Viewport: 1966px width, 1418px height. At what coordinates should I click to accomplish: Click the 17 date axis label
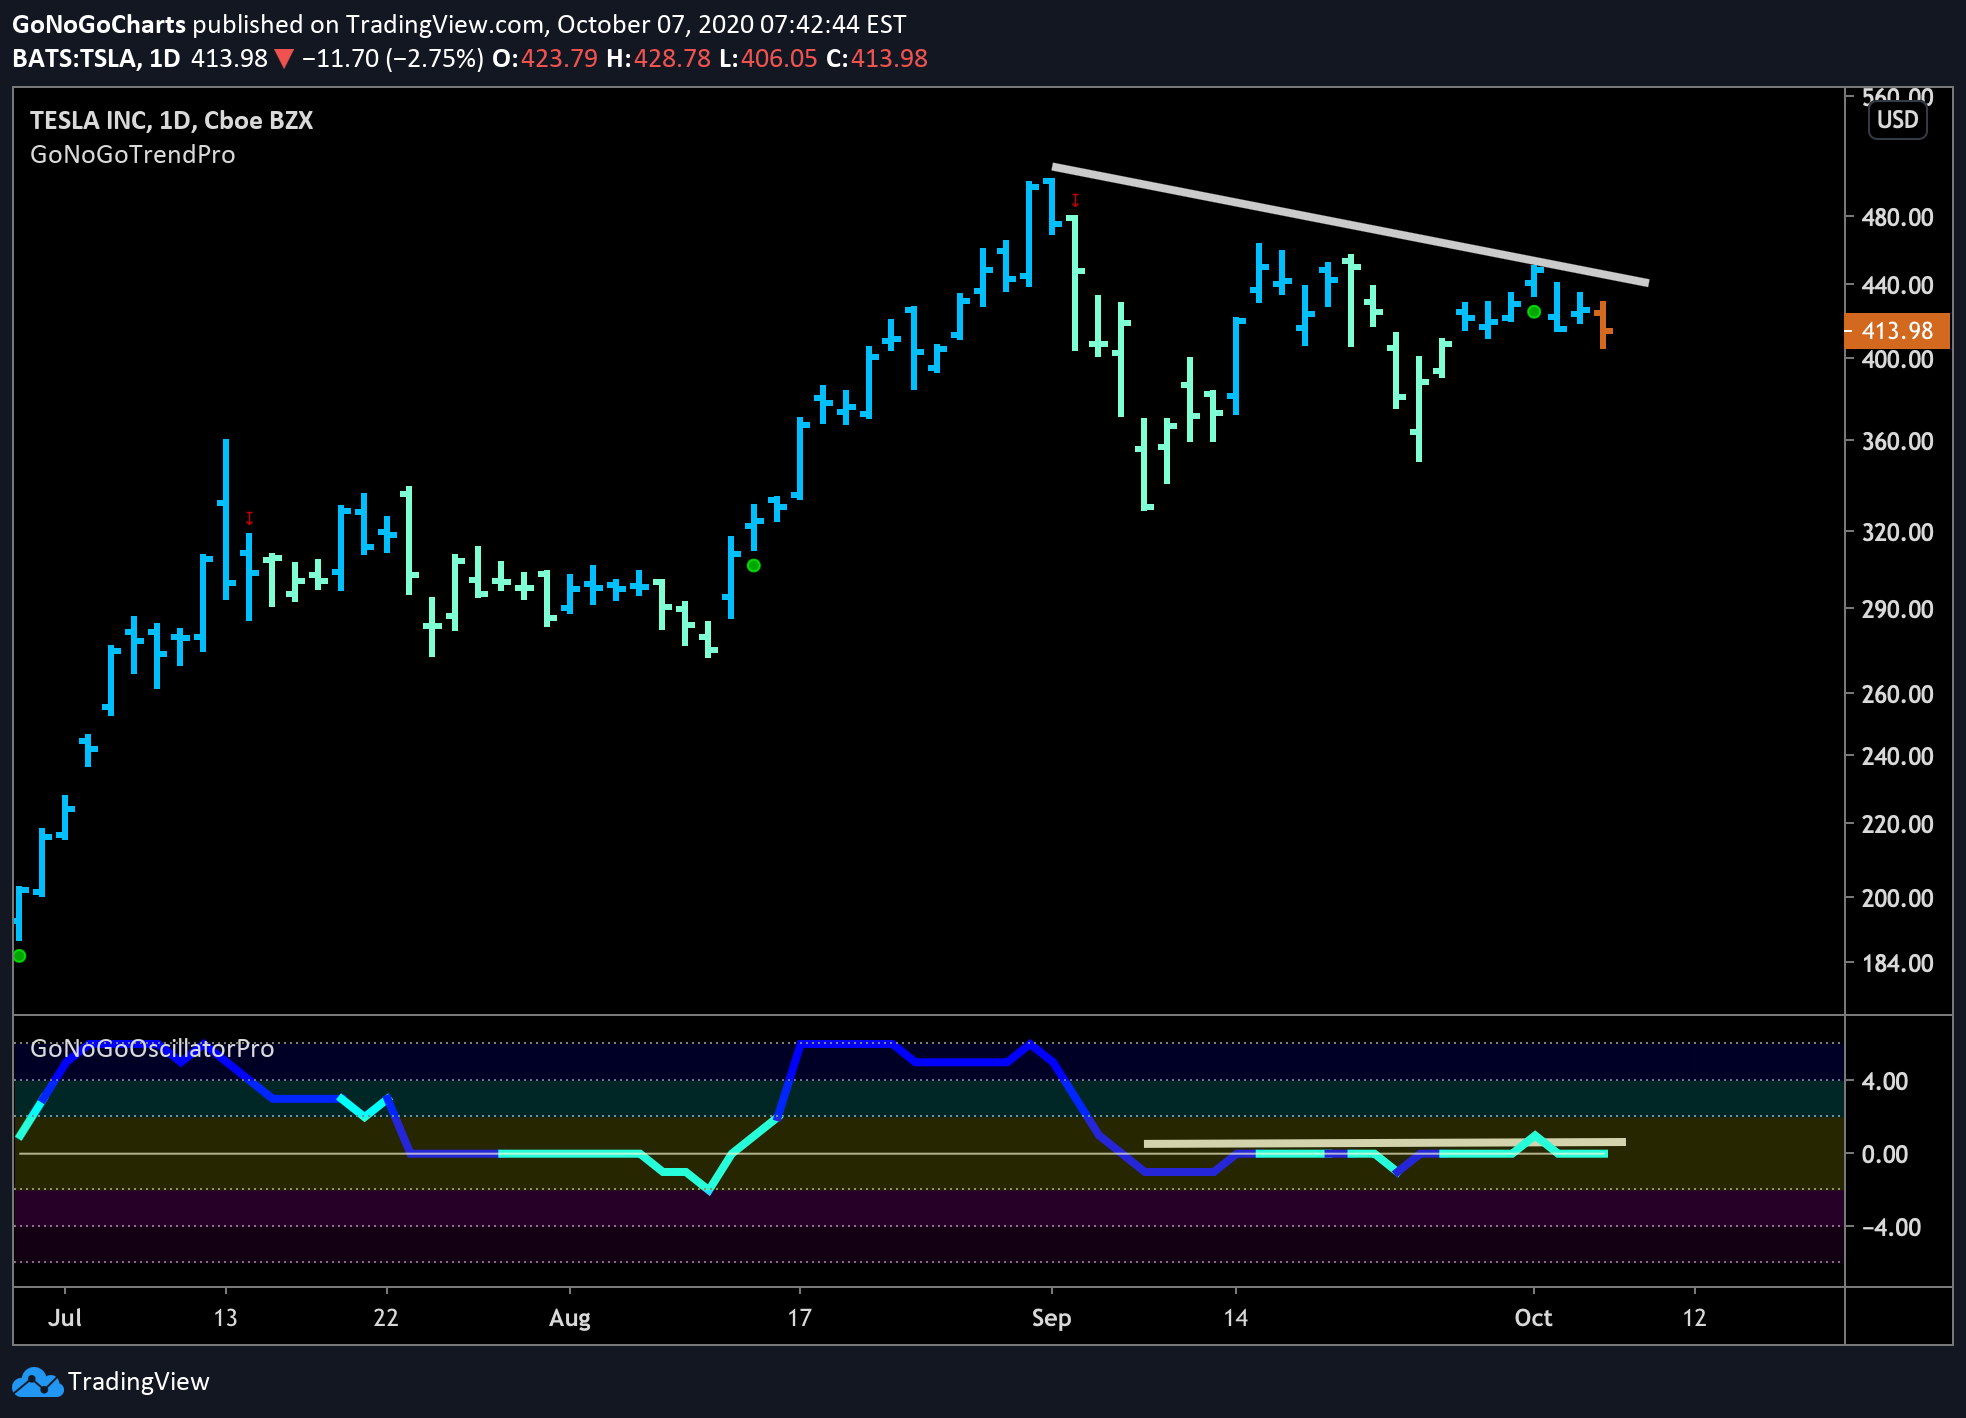(x=799, y=1317)
